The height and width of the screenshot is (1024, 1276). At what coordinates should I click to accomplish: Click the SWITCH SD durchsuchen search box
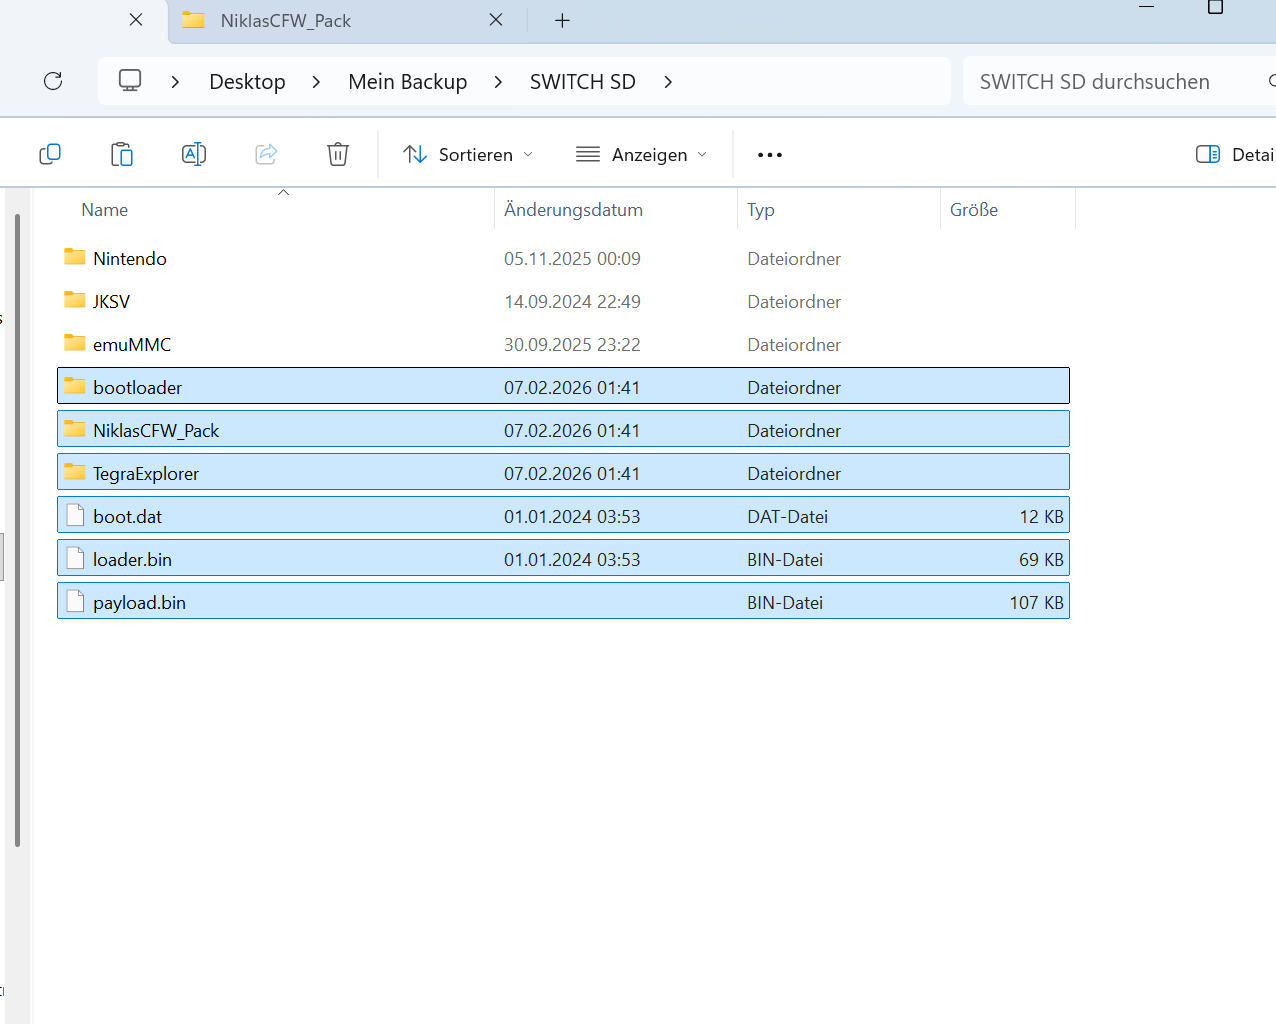click(x=1100, y=82)
